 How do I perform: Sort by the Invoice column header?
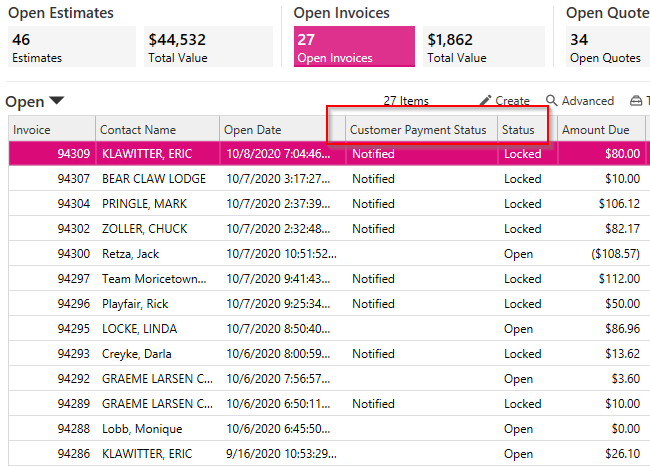(52, 130)
